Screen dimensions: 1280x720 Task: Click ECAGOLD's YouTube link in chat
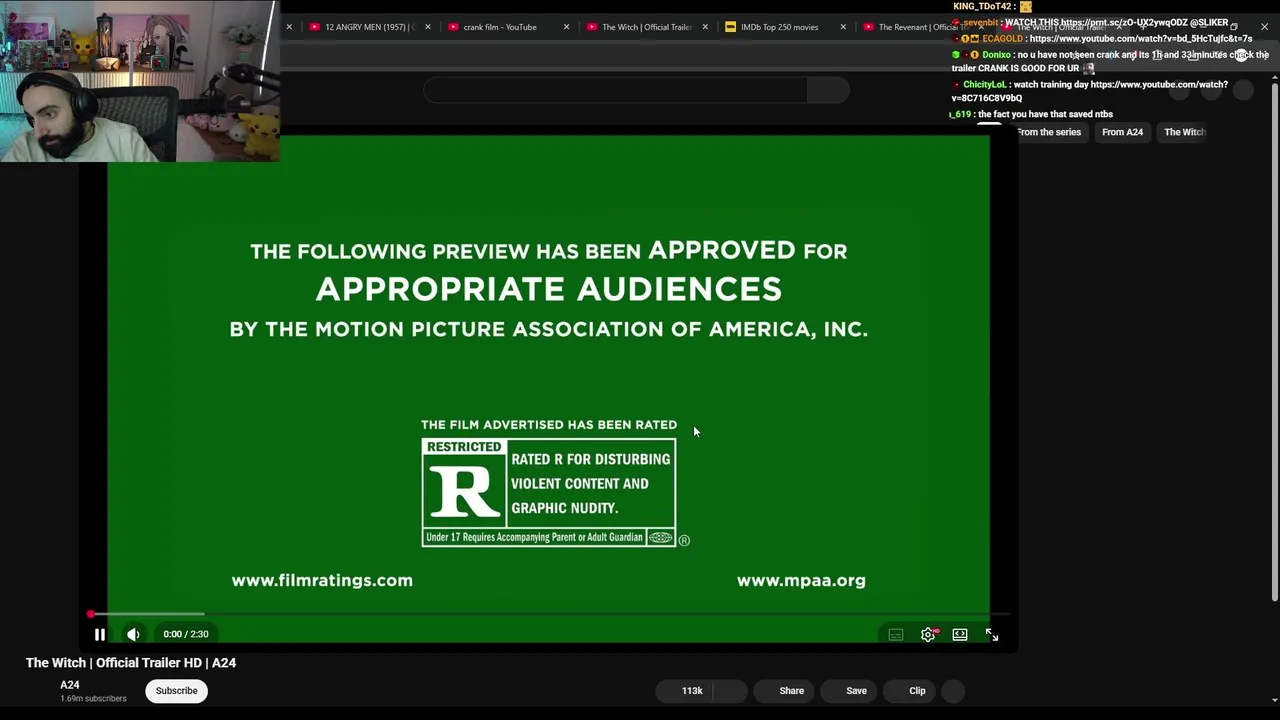tap(1141, 39)
